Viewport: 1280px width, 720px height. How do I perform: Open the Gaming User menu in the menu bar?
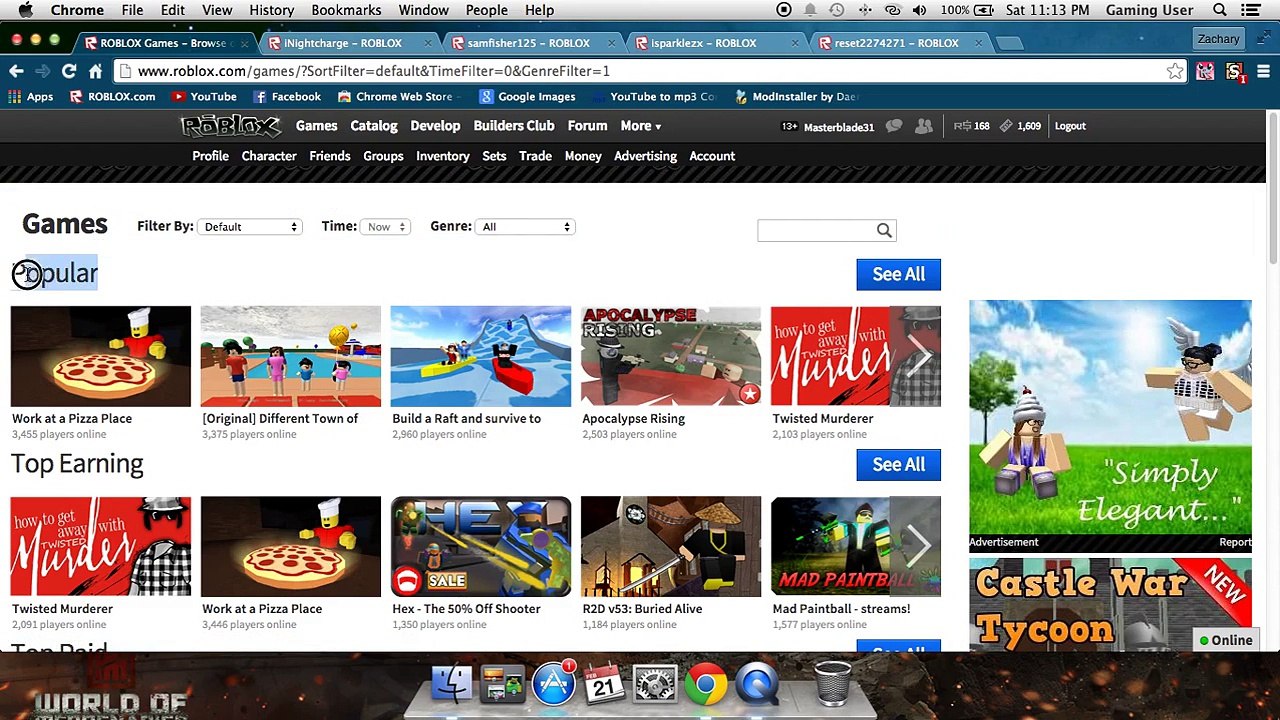(x=1149, y=10)
